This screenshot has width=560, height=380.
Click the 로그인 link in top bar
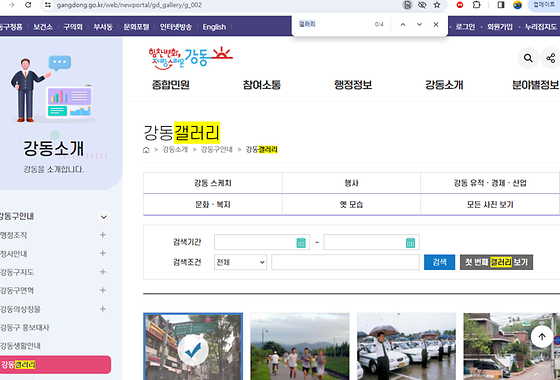[x=465, y=27]
